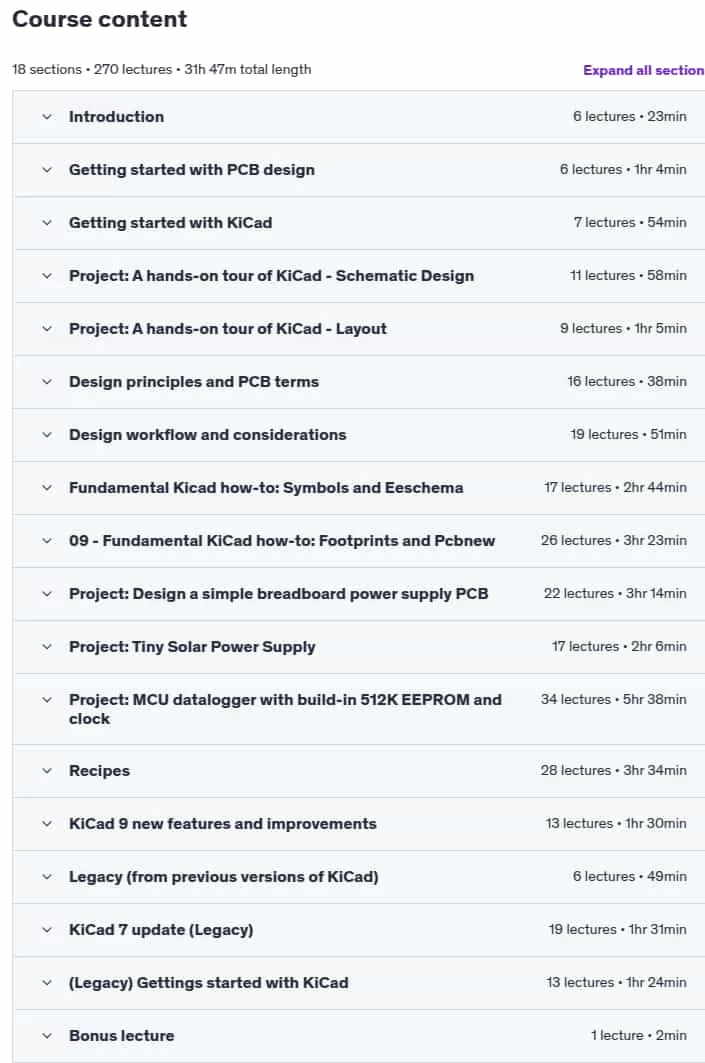Click the chevron for Design principles and PCB terms
The image size is (705, 1063).
(47, 382)
